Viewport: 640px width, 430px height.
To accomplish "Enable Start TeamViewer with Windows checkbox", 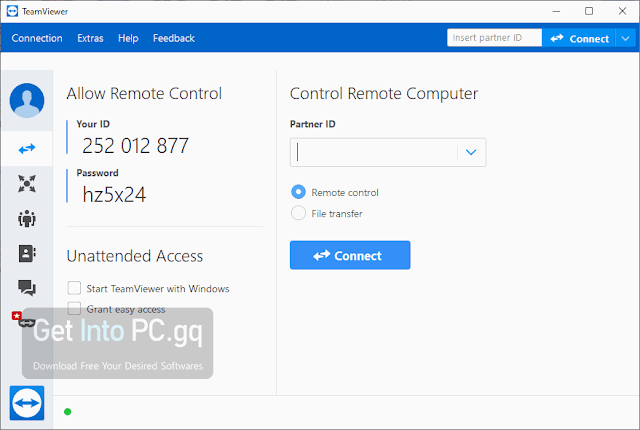I will tap(74, 288).
